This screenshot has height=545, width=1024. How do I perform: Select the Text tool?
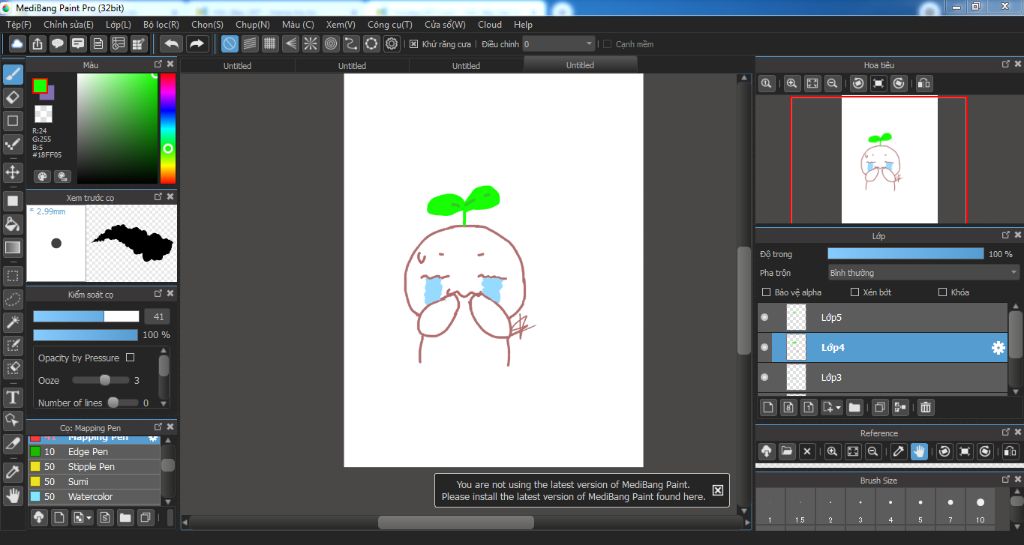click(x=12, y=397)
